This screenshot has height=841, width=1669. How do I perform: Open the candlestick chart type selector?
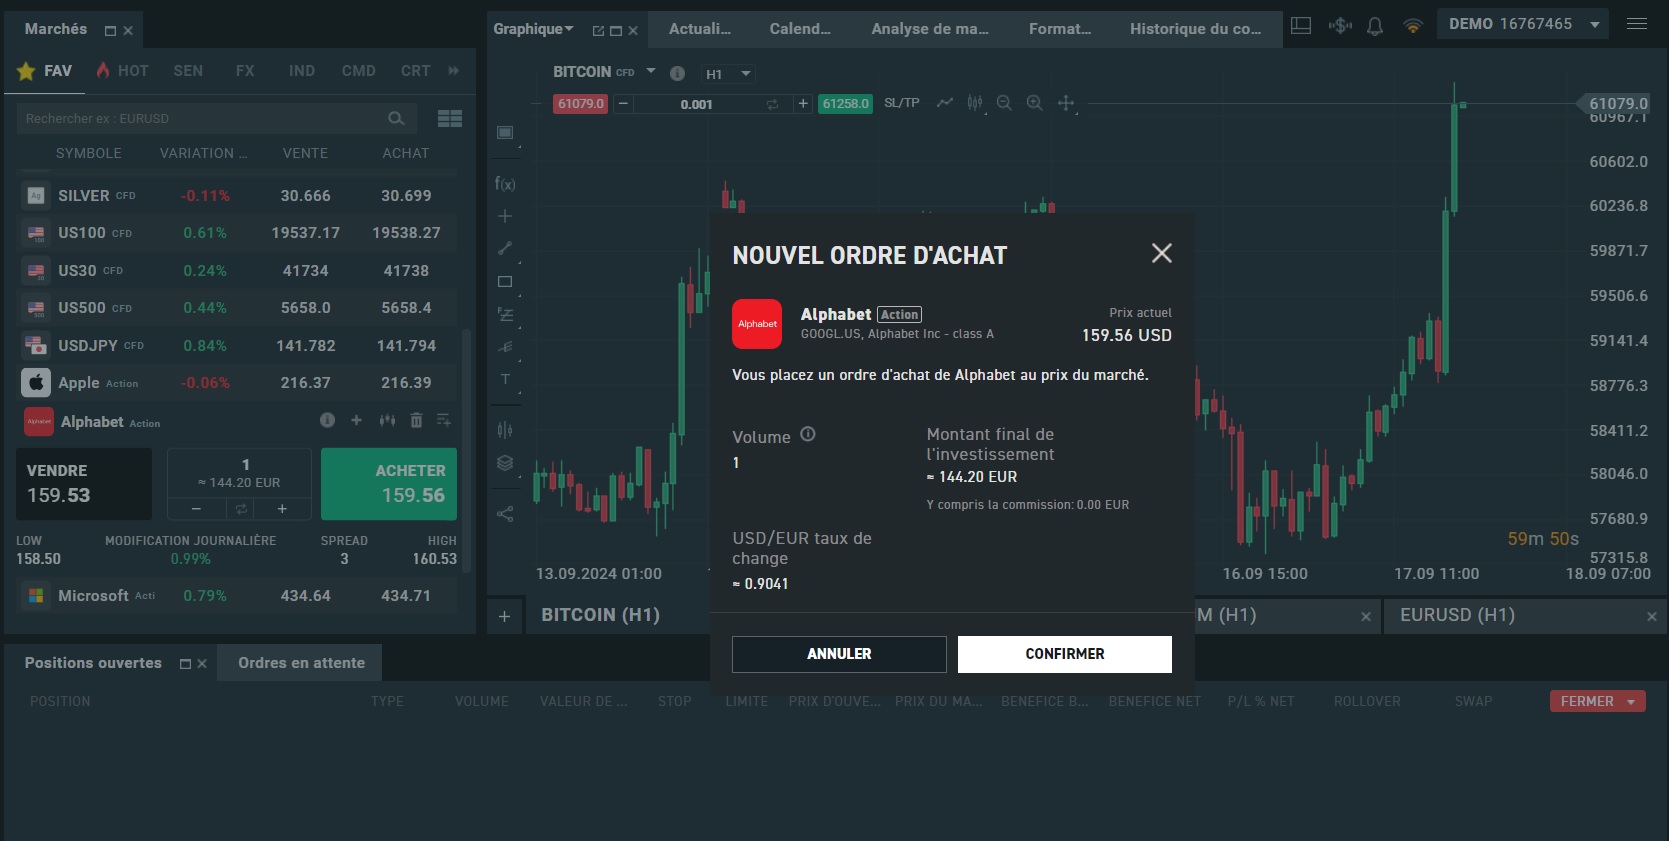pos(975,103)
